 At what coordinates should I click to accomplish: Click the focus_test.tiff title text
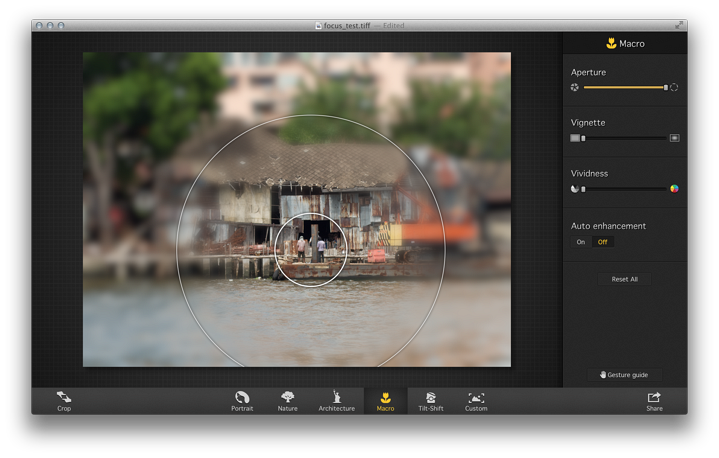pyautogui.click(x=347, y=26)
